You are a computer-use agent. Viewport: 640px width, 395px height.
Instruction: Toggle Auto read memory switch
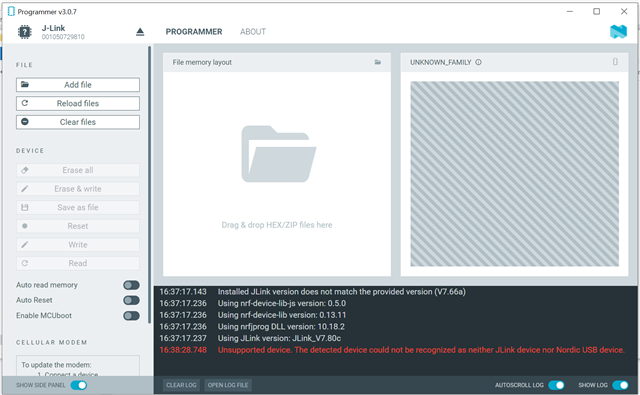pyautogui.click(x=131, y=285)
